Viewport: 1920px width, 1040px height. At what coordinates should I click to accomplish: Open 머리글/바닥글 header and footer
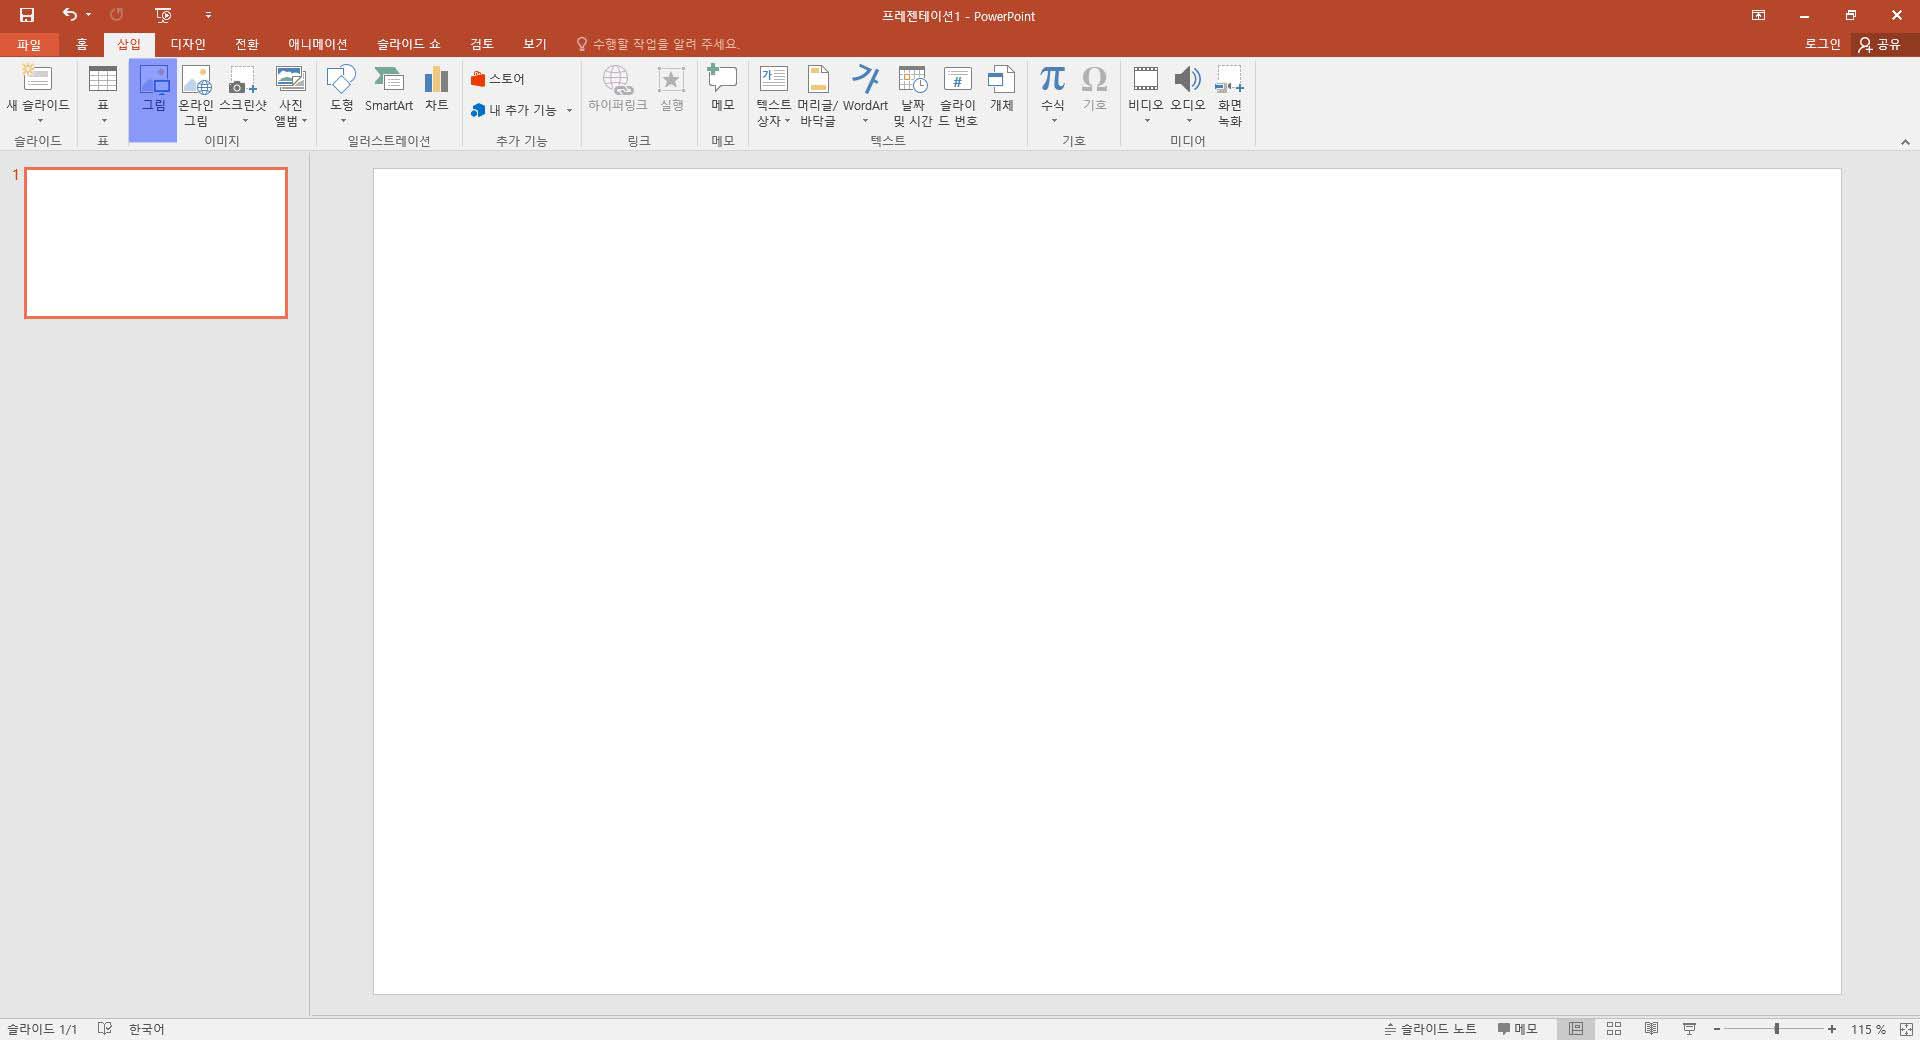pyautogui.click(x=817, y=95)
